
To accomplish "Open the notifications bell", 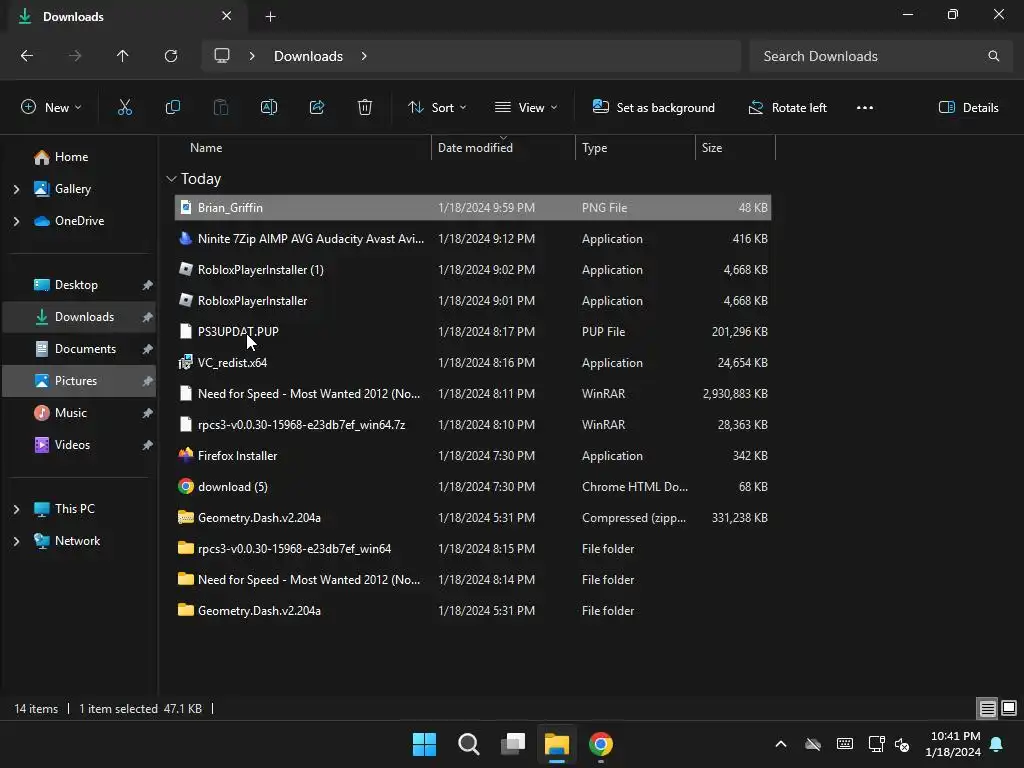I will pyautogui.click(x=997, y=744).
